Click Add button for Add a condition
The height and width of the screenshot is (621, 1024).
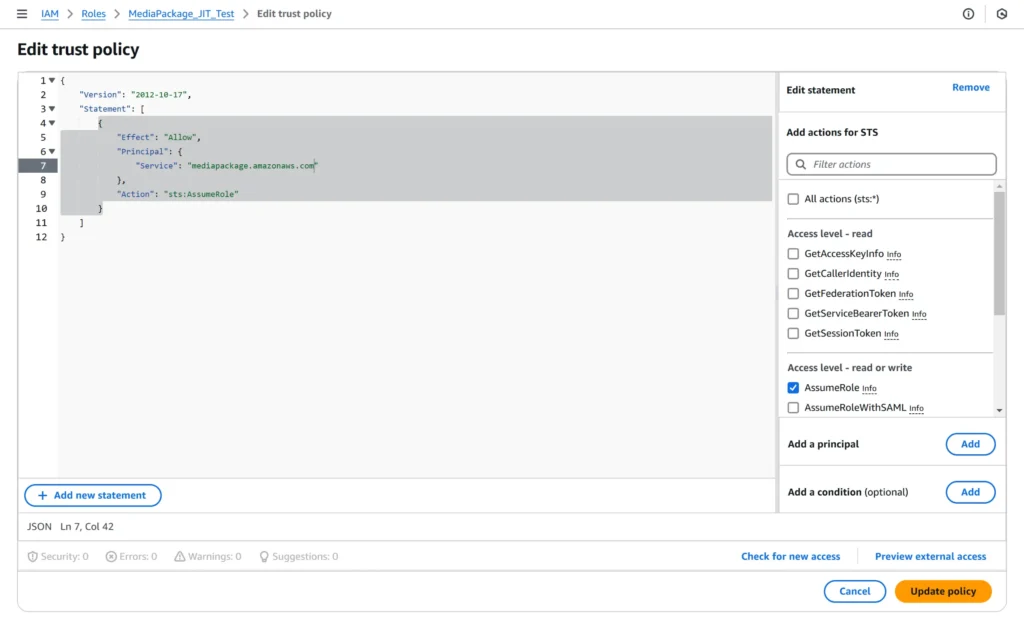(970, 492)
